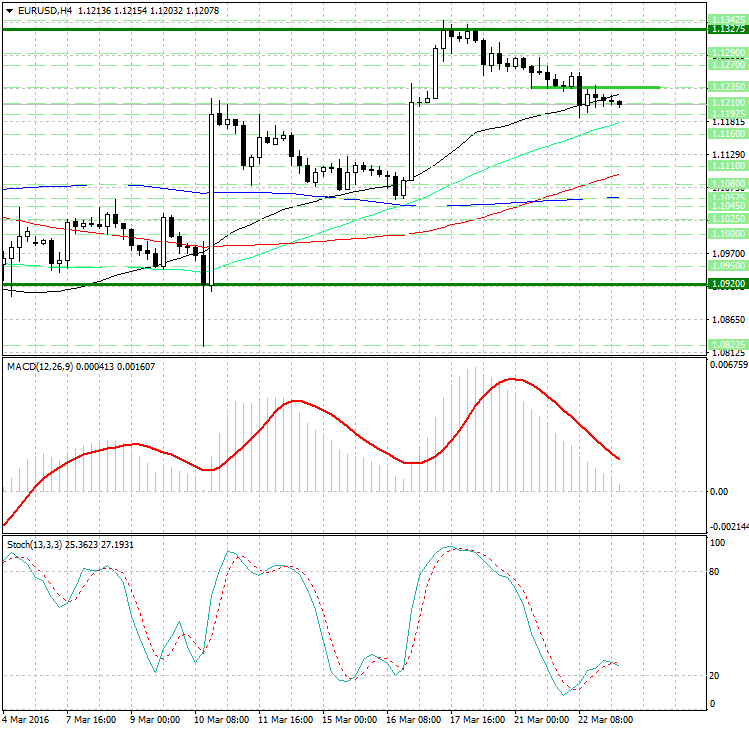Click the Stochastic 20 level label
Image resolution: width=749 pixels, height=731 pixels.
click(x=714, y=676)
